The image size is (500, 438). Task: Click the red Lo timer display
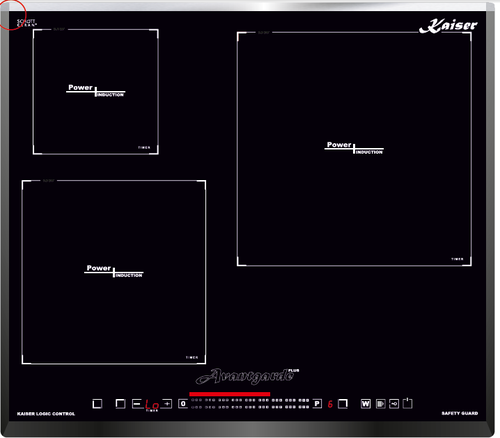pyautogui.click(x=152, y=405)
